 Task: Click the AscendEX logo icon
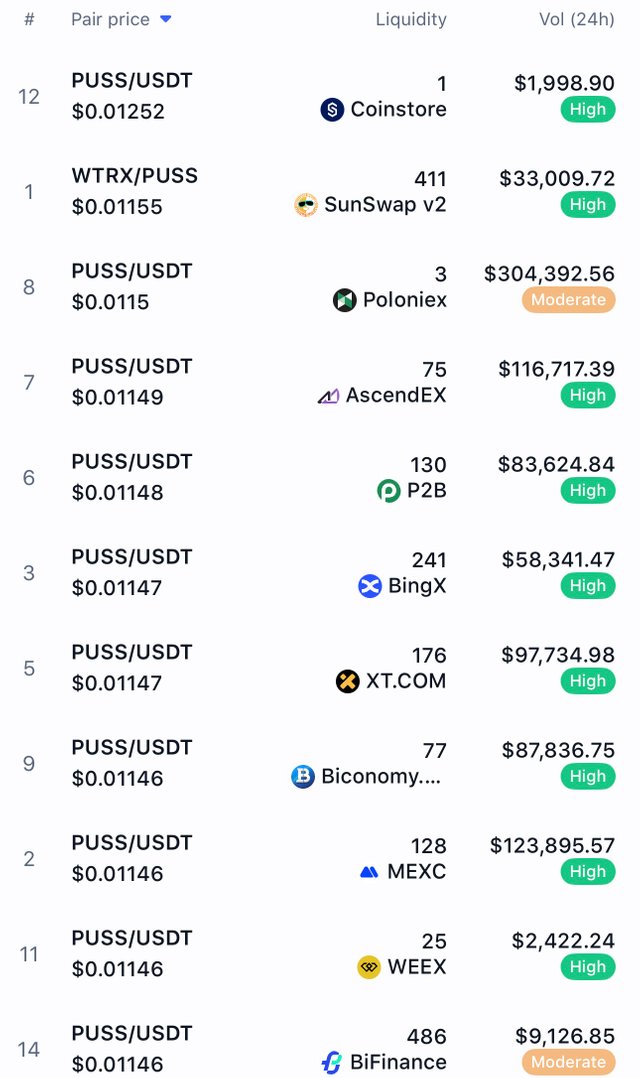[328, 396]
